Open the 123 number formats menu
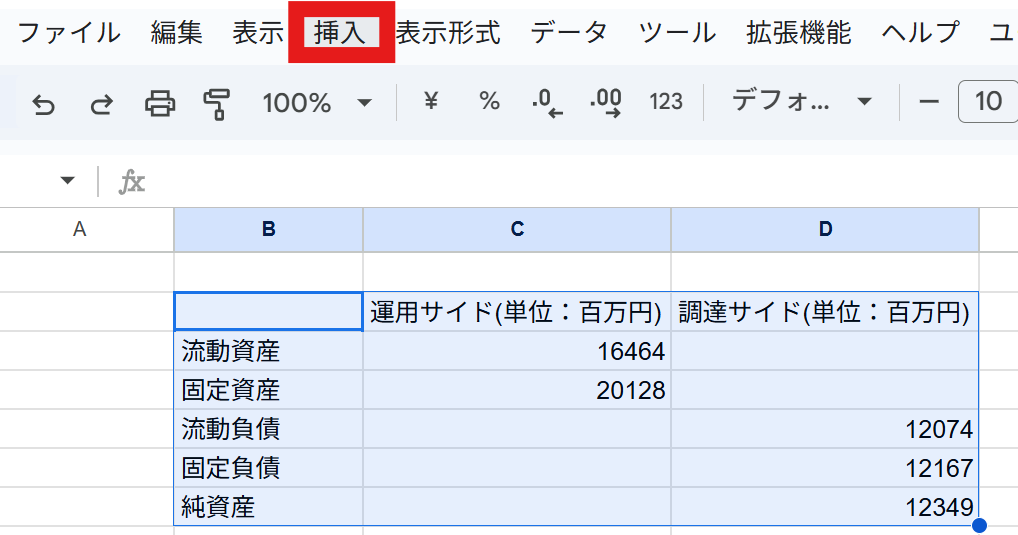This screenshot has width=1018, height=535. click(665, 102)
